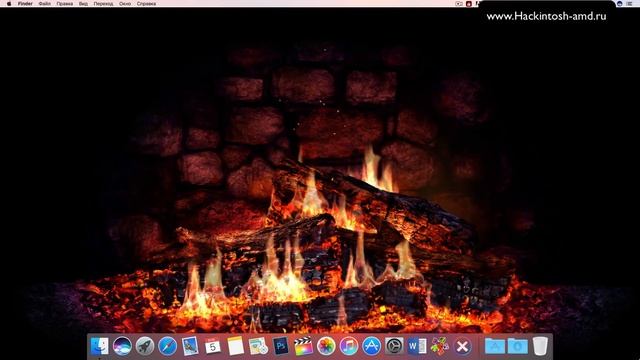Click the screen-mirroring menu bar icon
Viewport: 640px width, 360px height.
[459, 4]
